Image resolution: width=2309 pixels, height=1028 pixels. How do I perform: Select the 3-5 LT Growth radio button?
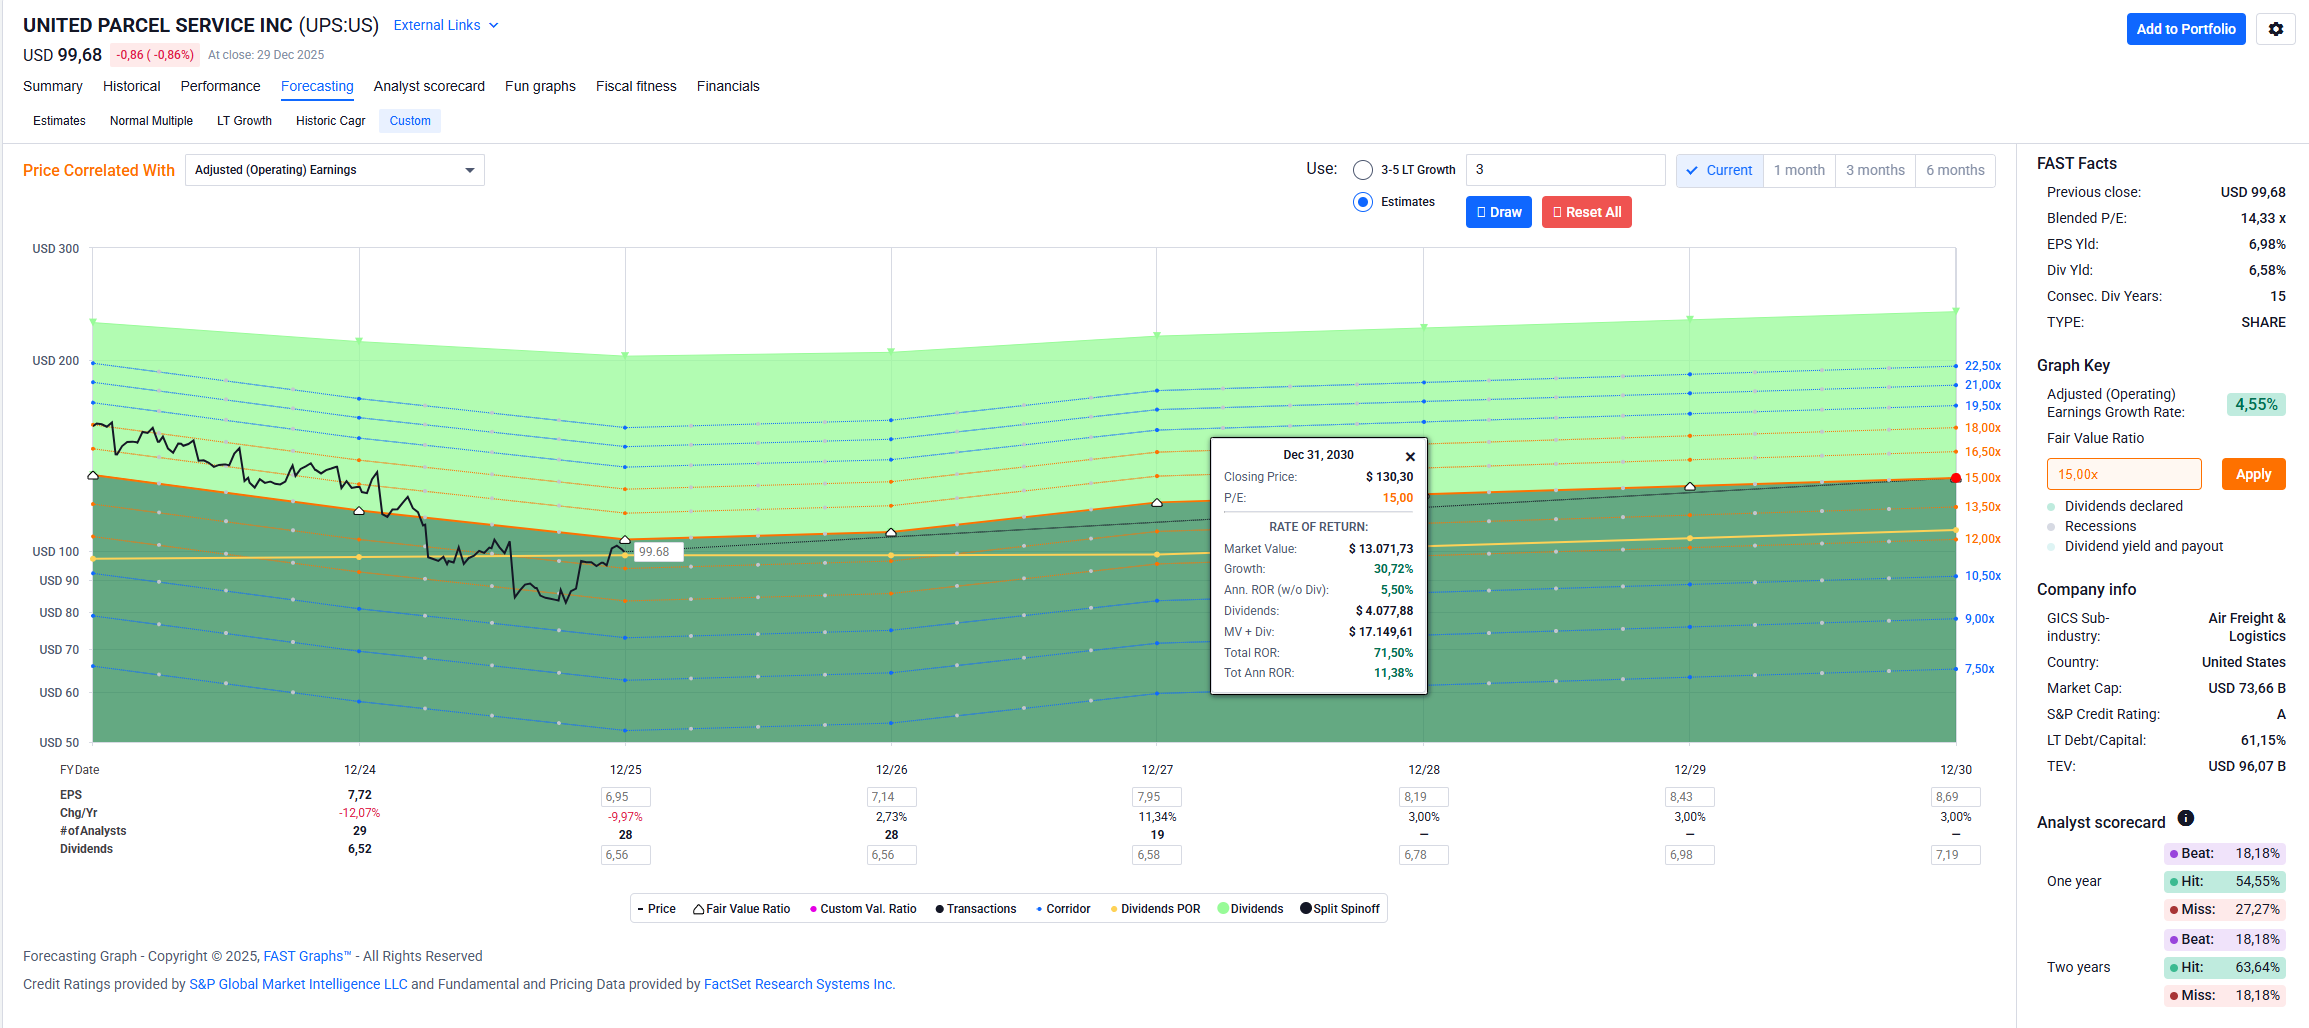tap(1362, 170)
